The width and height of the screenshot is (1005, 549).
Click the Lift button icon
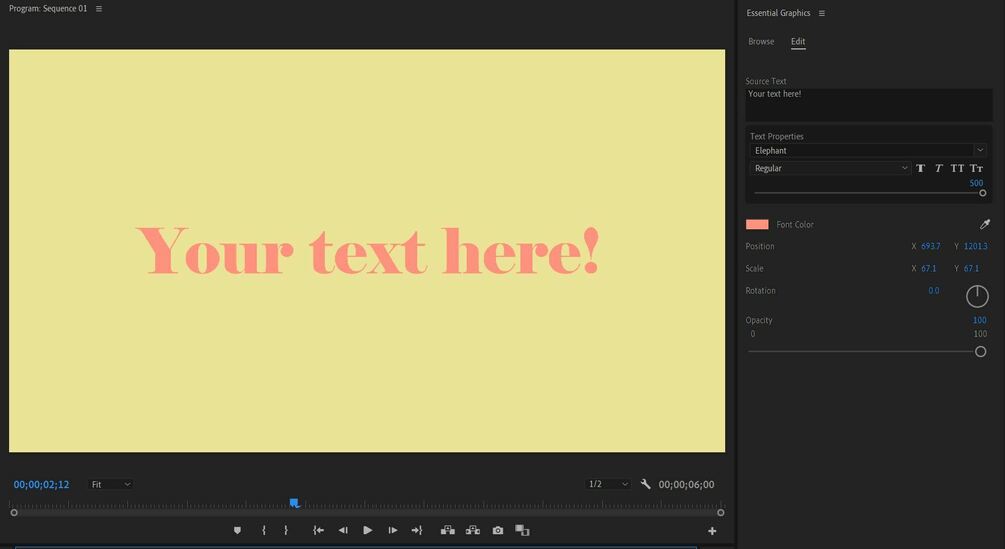pos(448,530)
